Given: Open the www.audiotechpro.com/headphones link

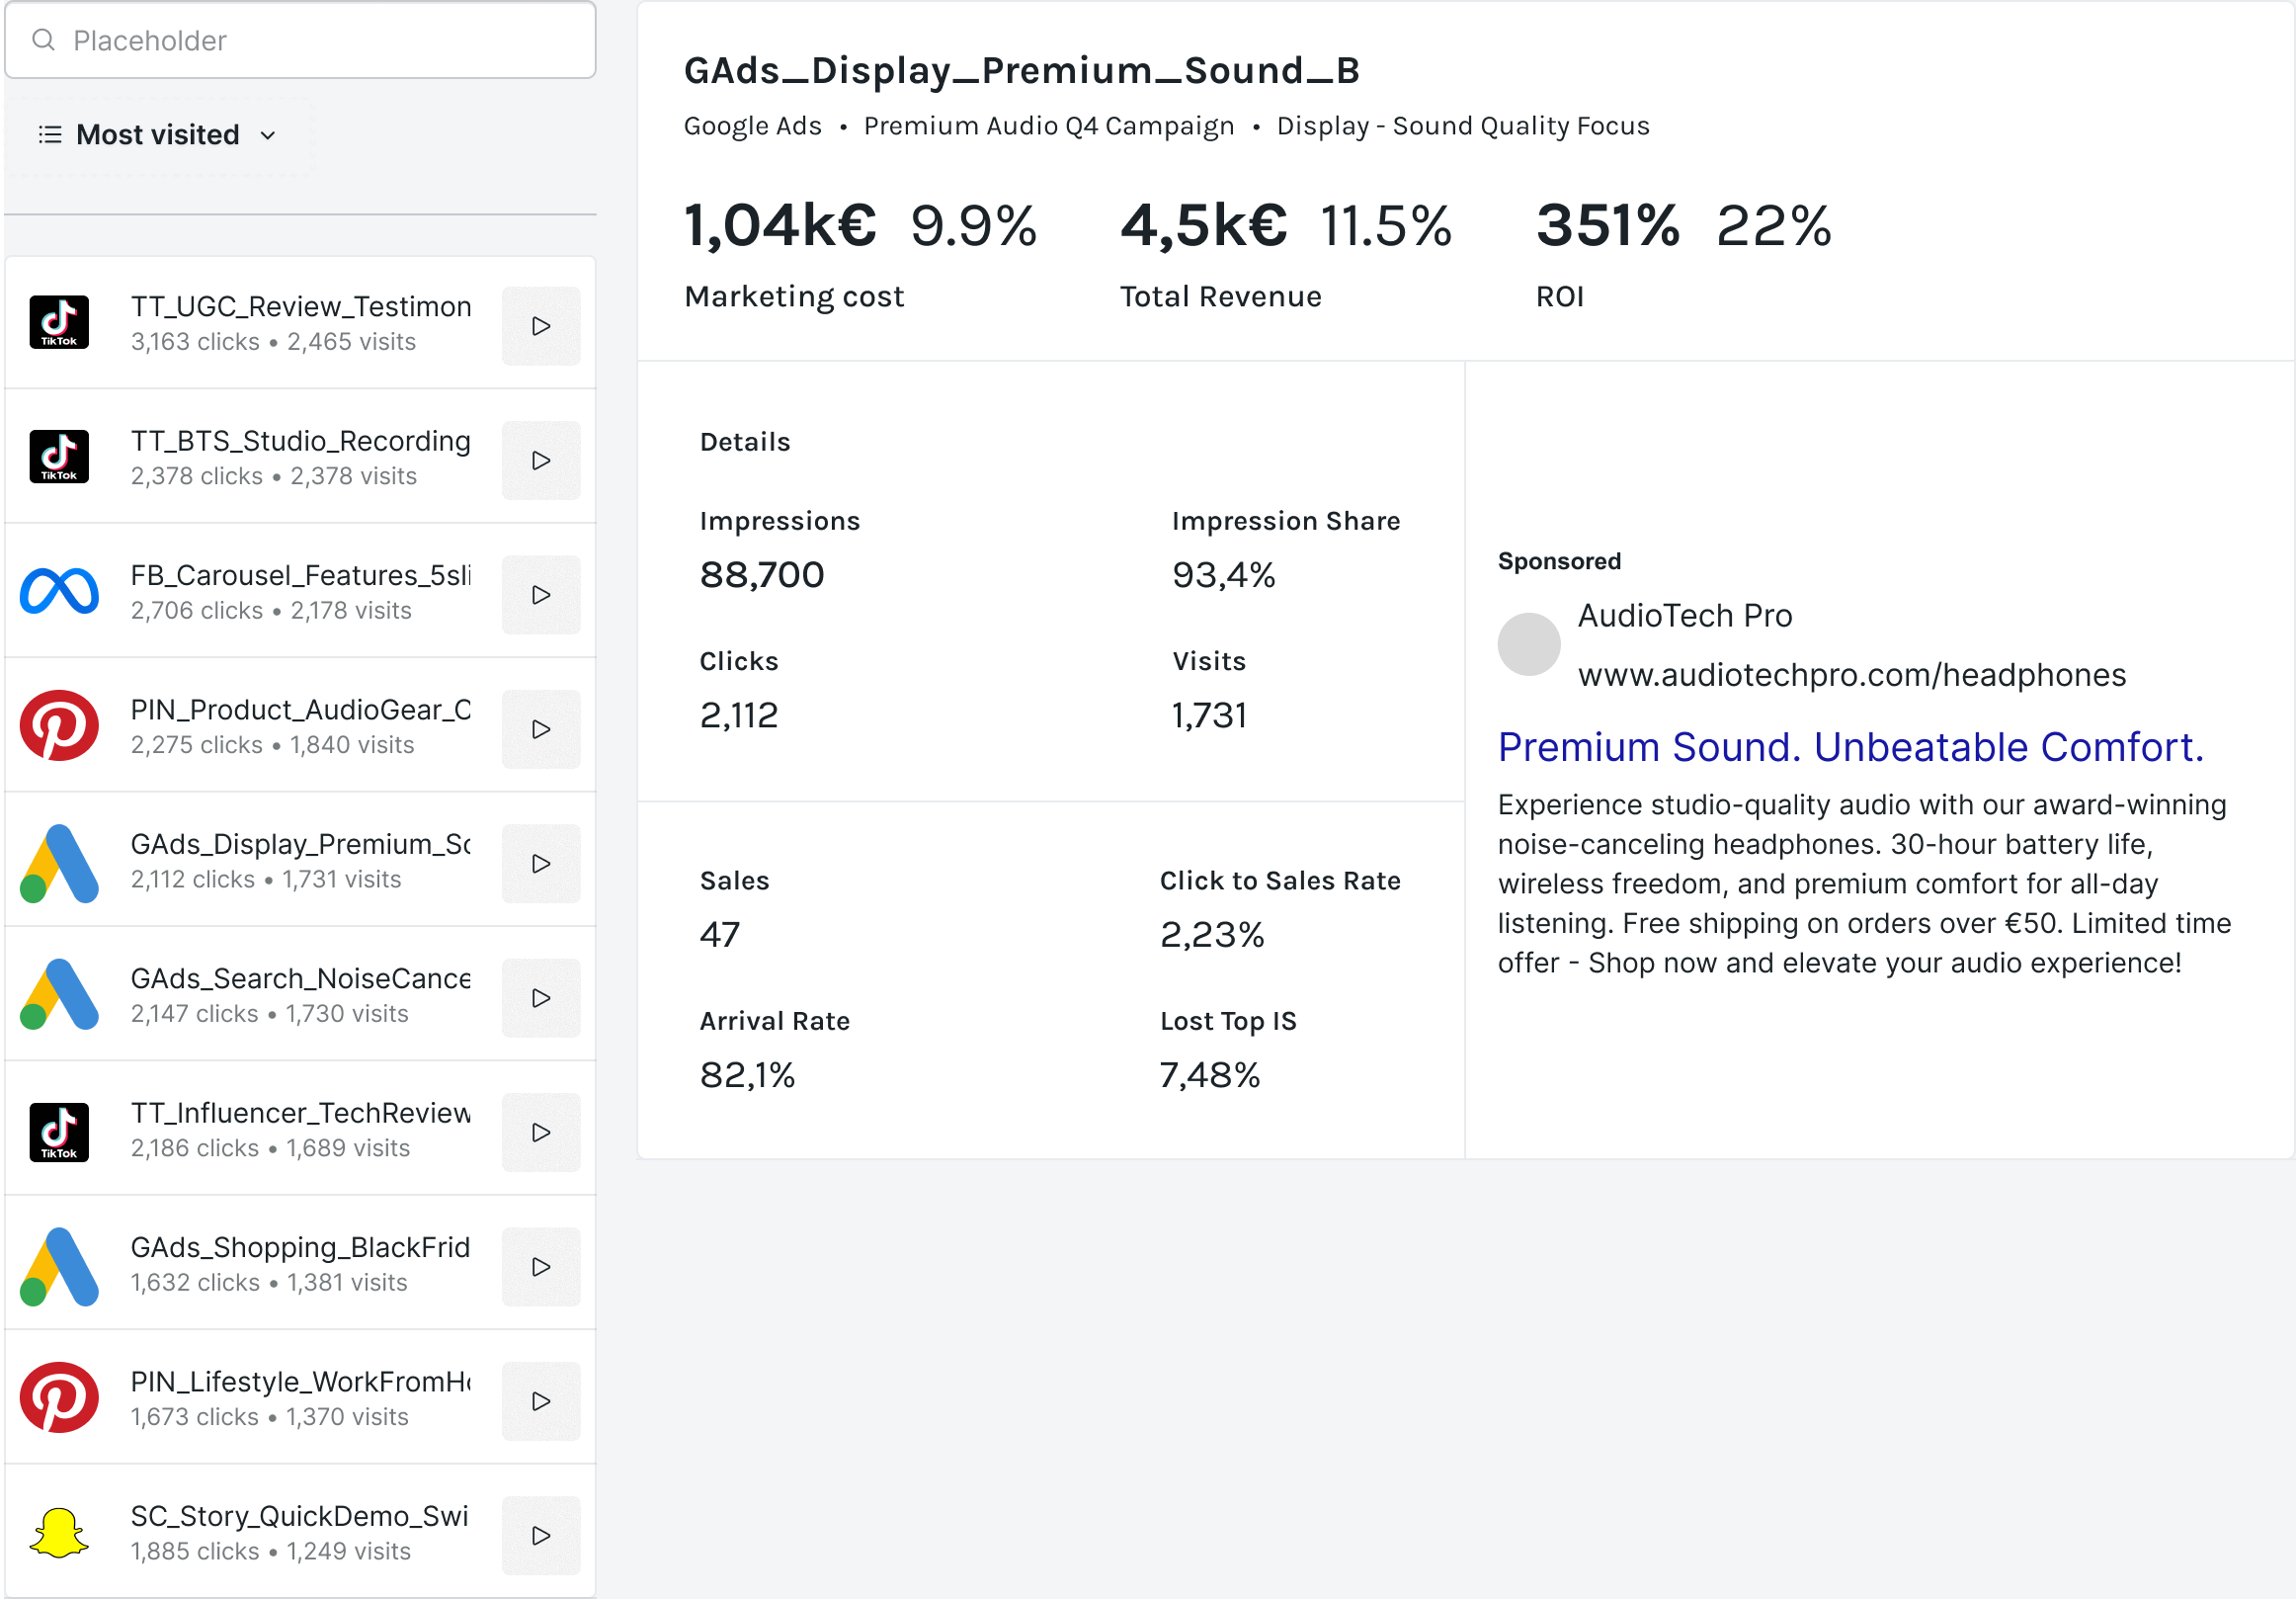Looking at the screenshot, I should click(x=1852, y=674).
